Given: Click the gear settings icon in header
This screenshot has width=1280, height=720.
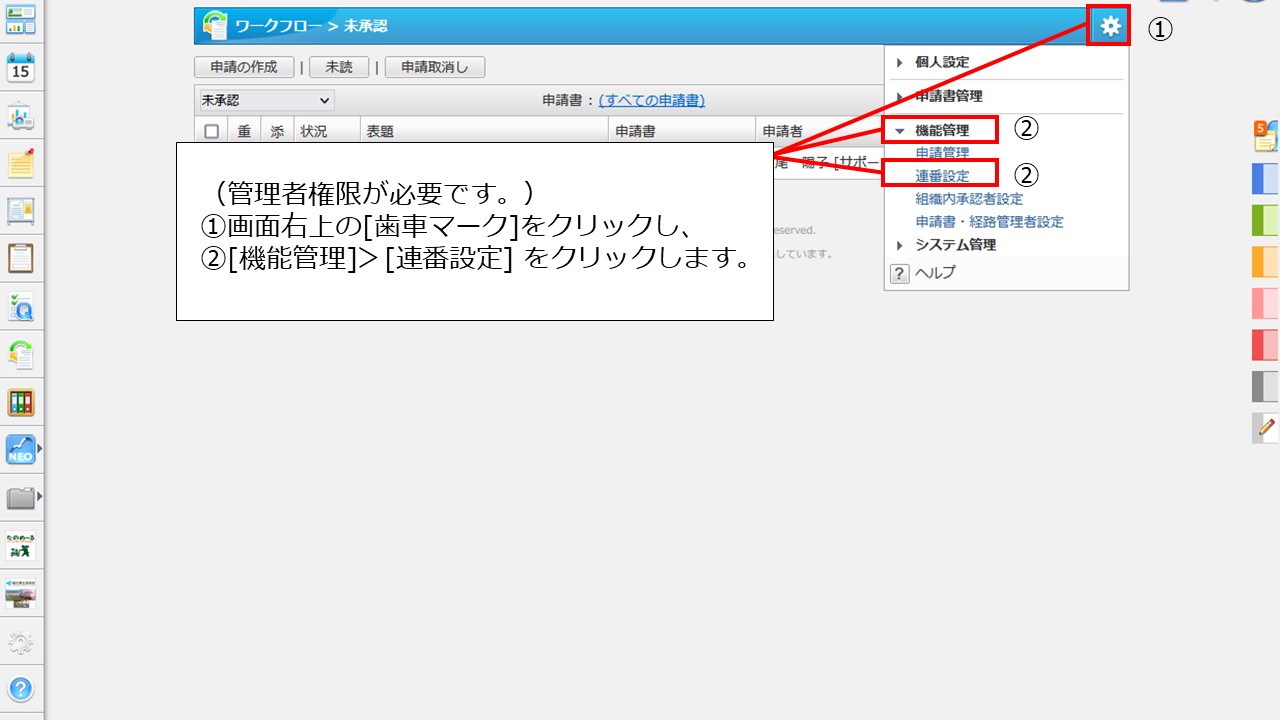Looking at the screenshot, I should 1110,27.
